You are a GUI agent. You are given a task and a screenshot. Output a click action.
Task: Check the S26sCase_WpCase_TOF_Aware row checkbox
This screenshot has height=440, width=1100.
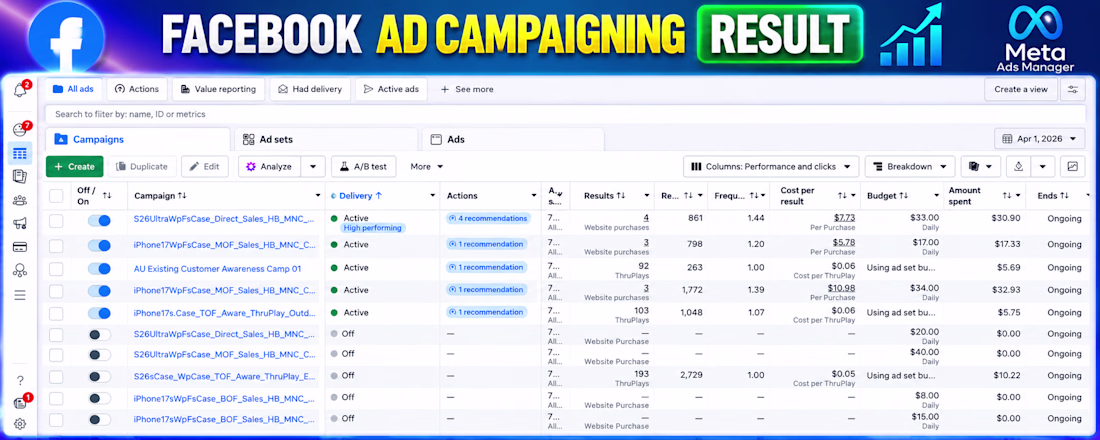(56, 377)
